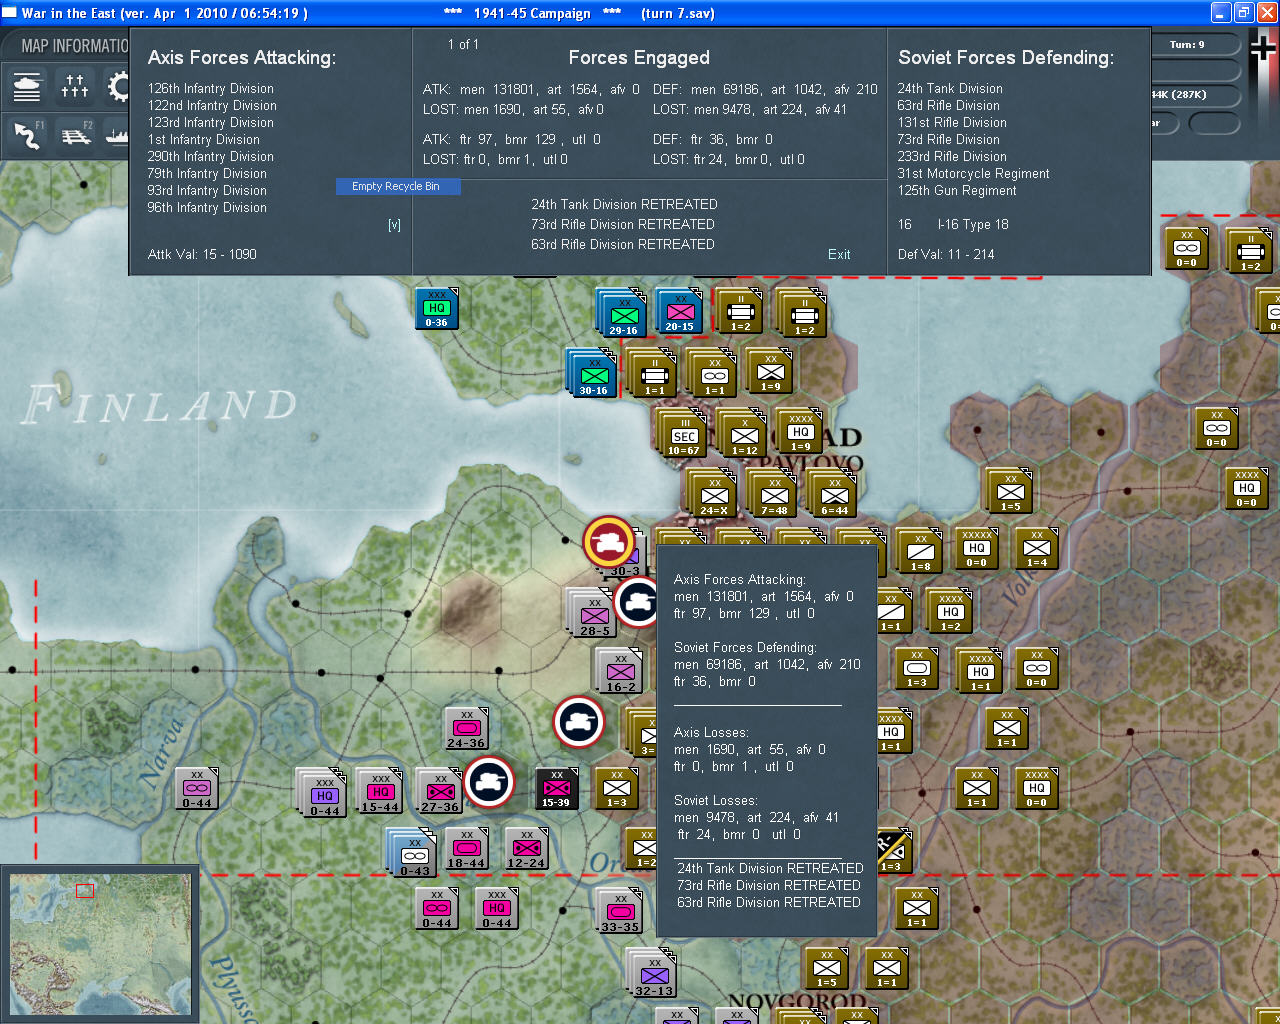Screen dimensions: 1280x1024
Task: Open the losses screen crosses icon
Action: tap(75, 87)
